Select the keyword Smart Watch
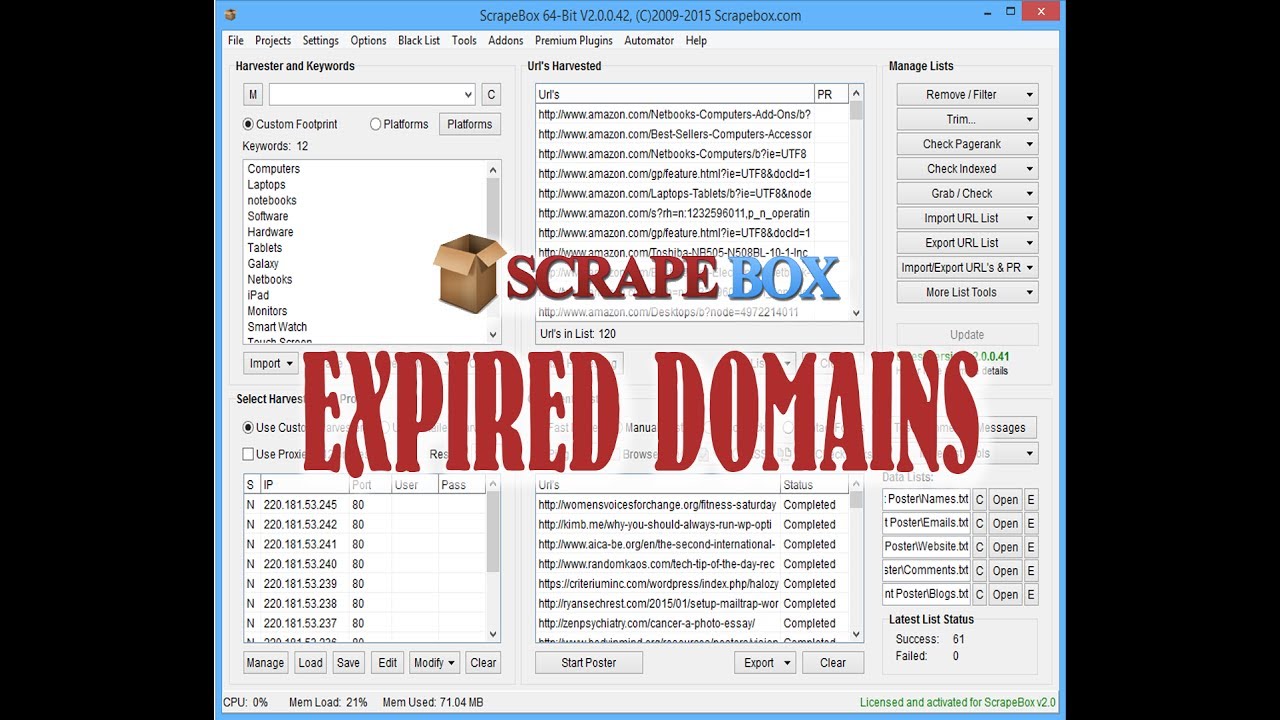The width and height of the screenshot is (1280, 720). click(x=277, y=327)
